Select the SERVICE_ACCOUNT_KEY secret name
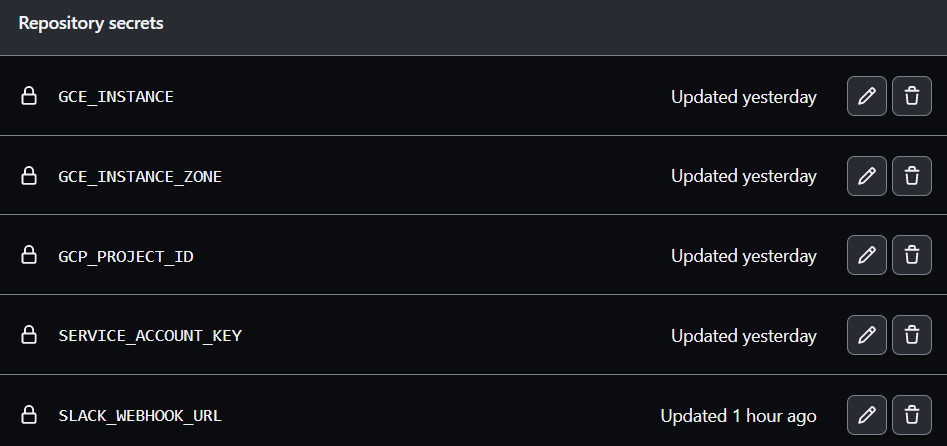Screen dimensions: 947x446 click(x=150, y=336)
